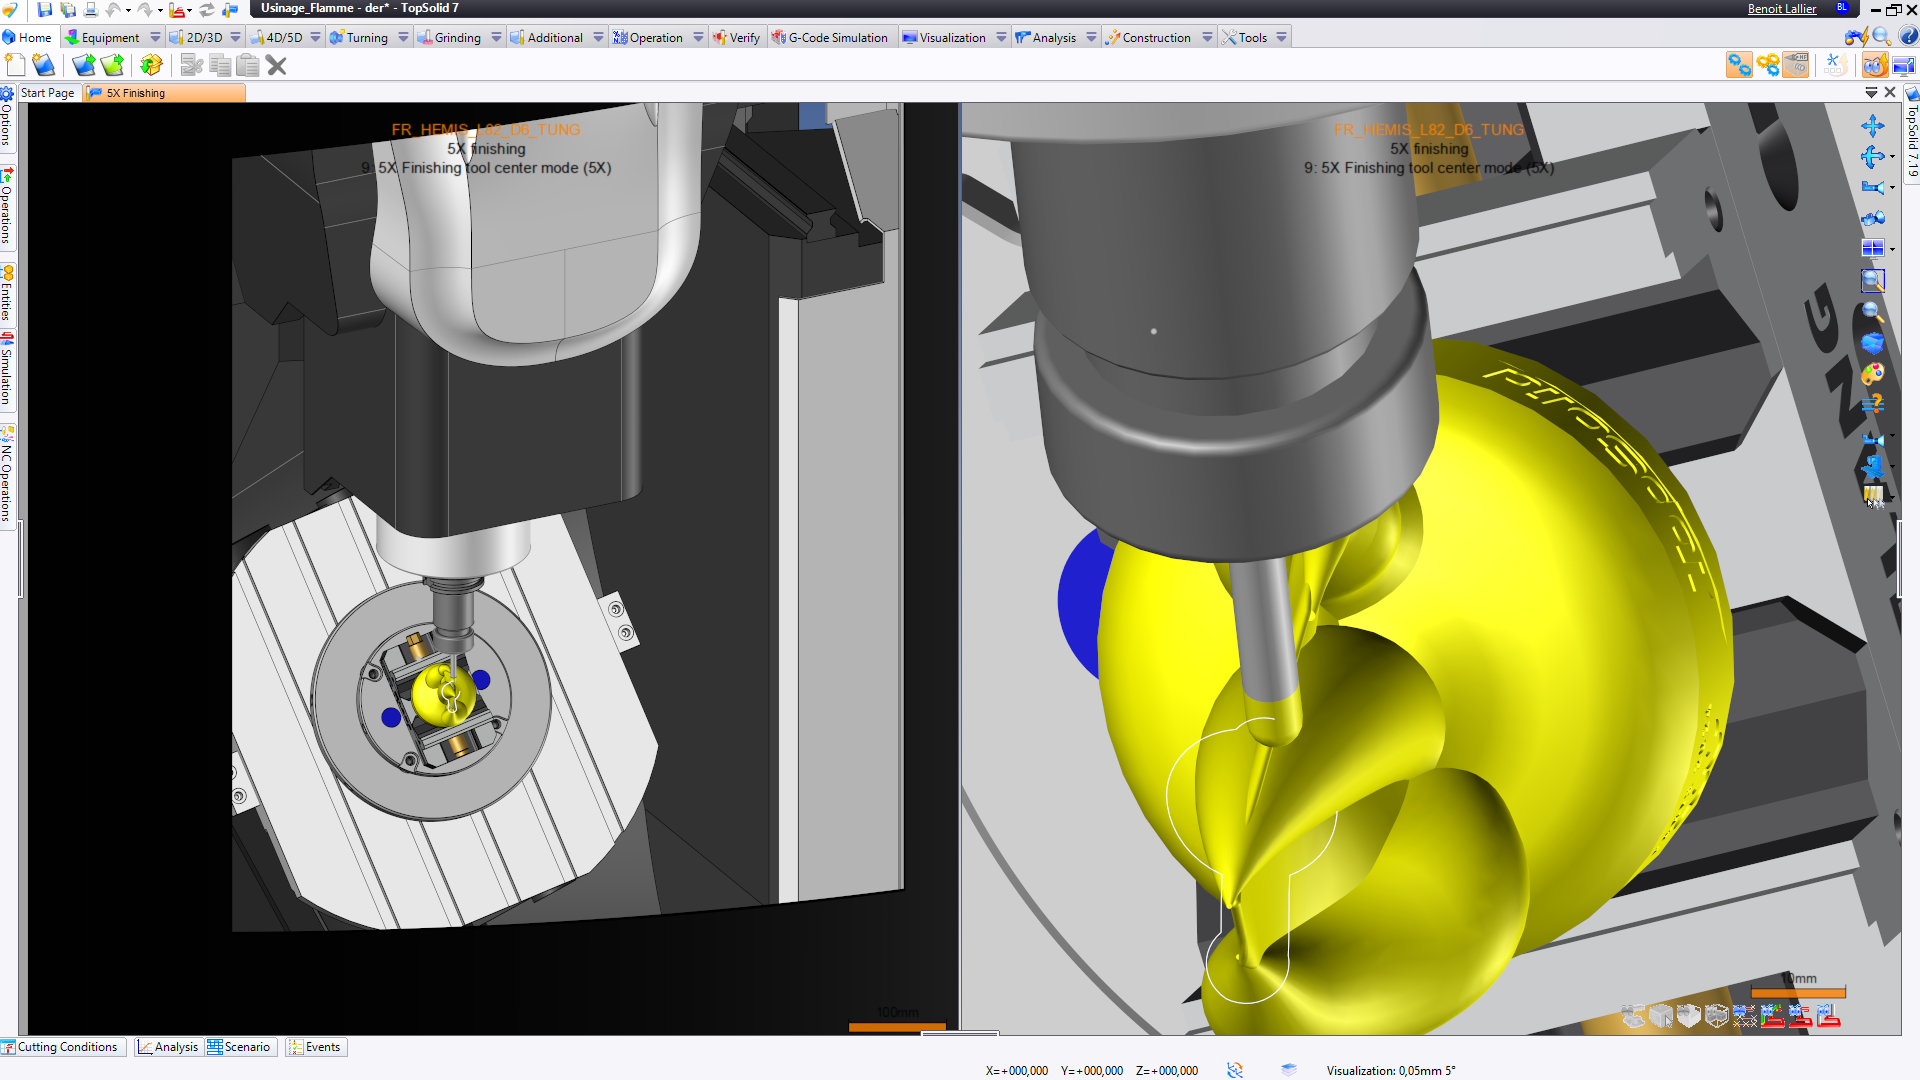This screenshot has height=1080, width=1920.
Task: Click the New document icon
Action: coord(15,65)
